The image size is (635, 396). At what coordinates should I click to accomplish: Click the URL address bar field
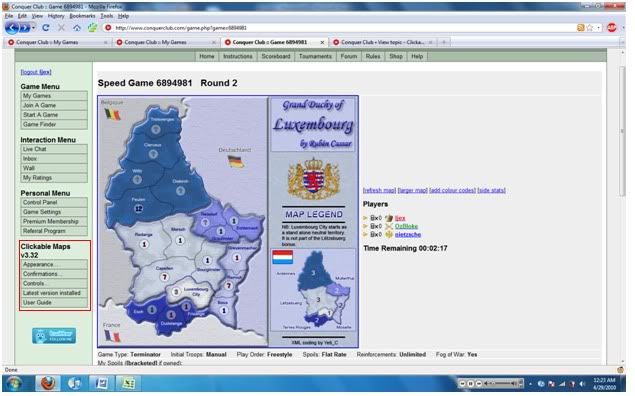pos(340,28)
